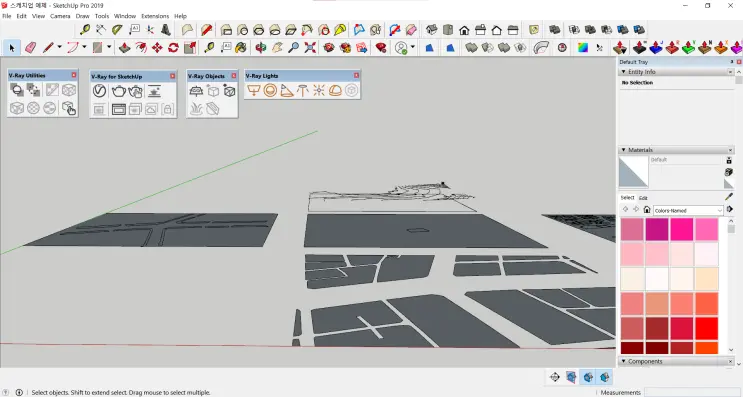The width and height of the screenshot is (743, 397).
Task: Close the V-Ray Lights toolbar
Action: coord(356,75)
